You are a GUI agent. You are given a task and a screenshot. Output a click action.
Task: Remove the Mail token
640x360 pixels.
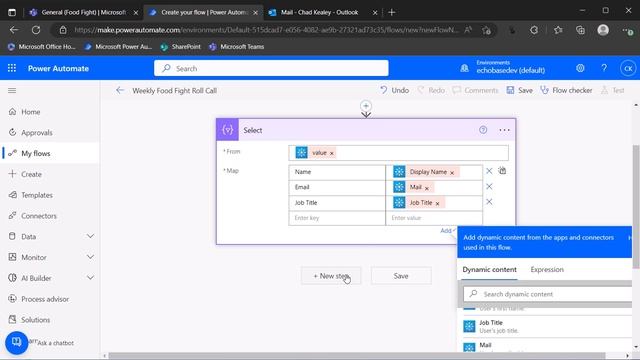pyautogui.click(x=427, y=188)
